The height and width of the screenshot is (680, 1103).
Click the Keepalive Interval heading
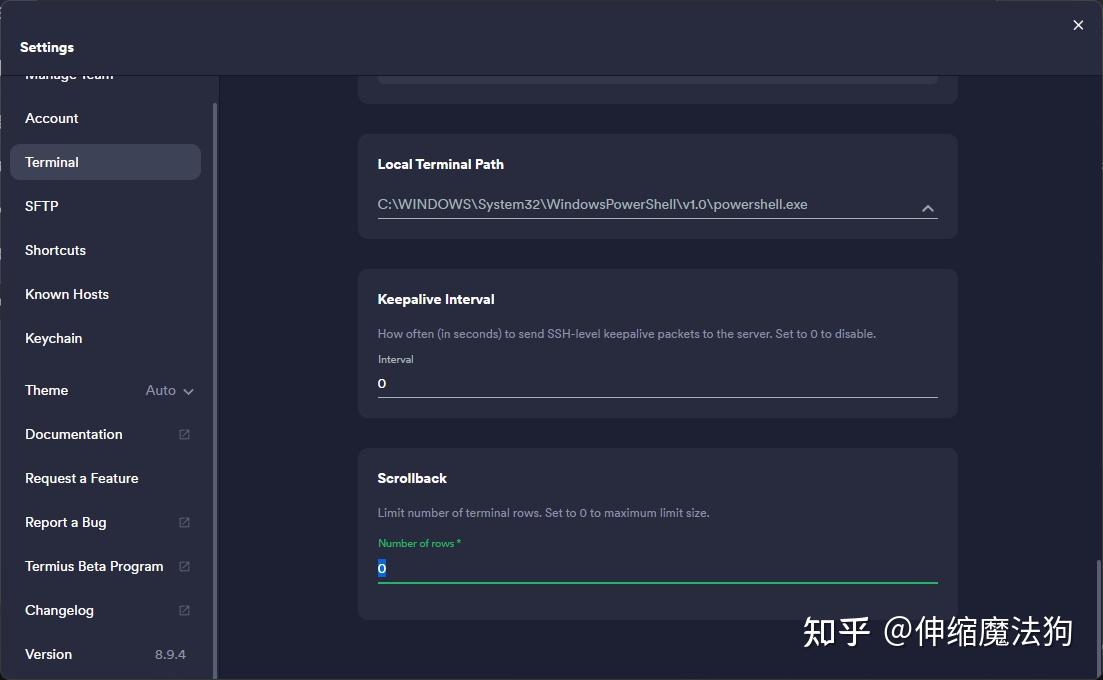point(435,300)
